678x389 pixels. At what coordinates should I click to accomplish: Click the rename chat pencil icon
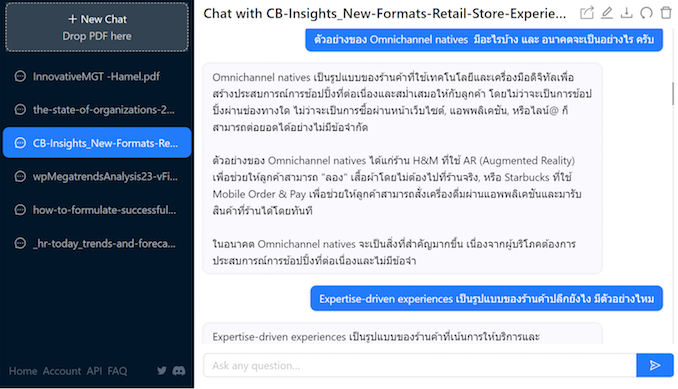[x=607, y=13]
